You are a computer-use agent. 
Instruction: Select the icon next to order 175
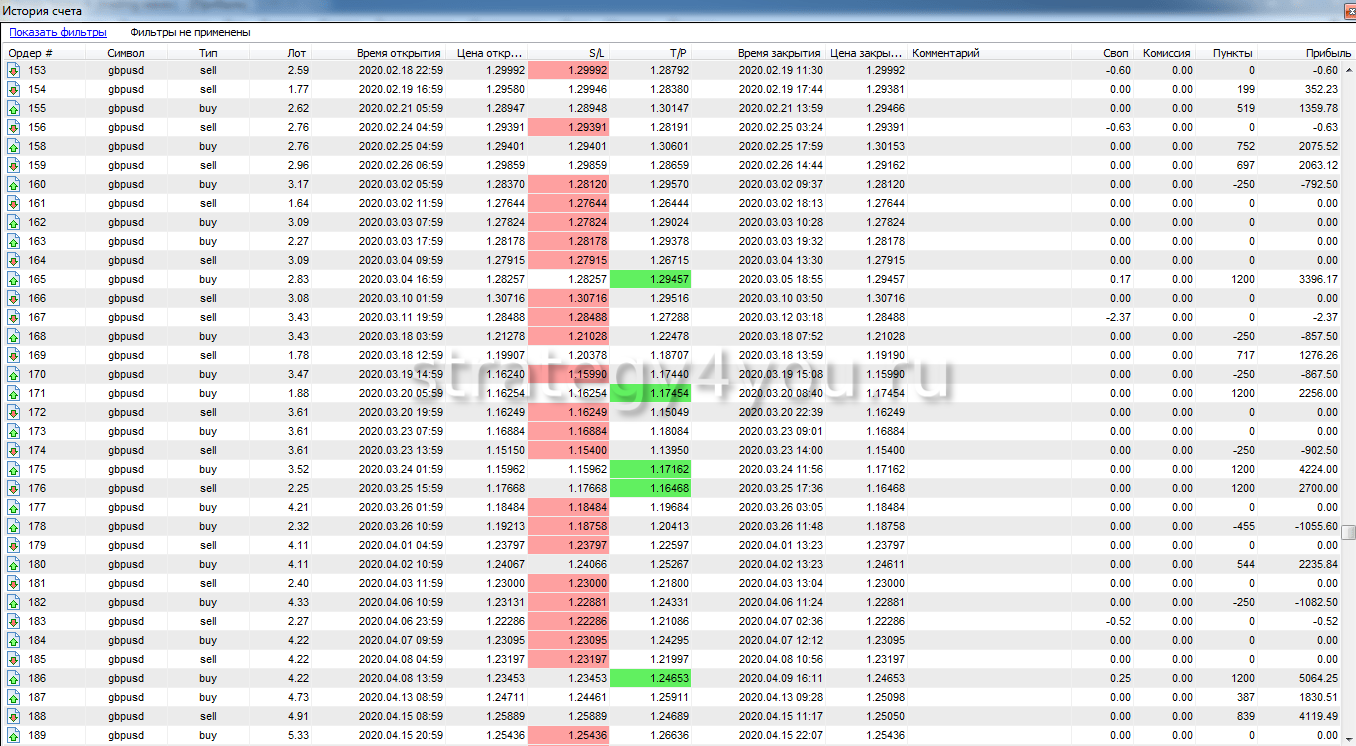(x=14, y=469)
